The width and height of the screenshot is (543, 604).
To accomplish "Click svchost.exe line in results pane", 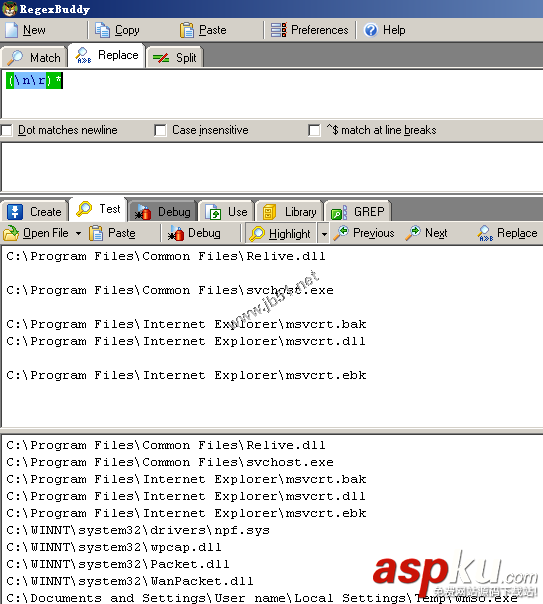I will click(x=170, y=462).
